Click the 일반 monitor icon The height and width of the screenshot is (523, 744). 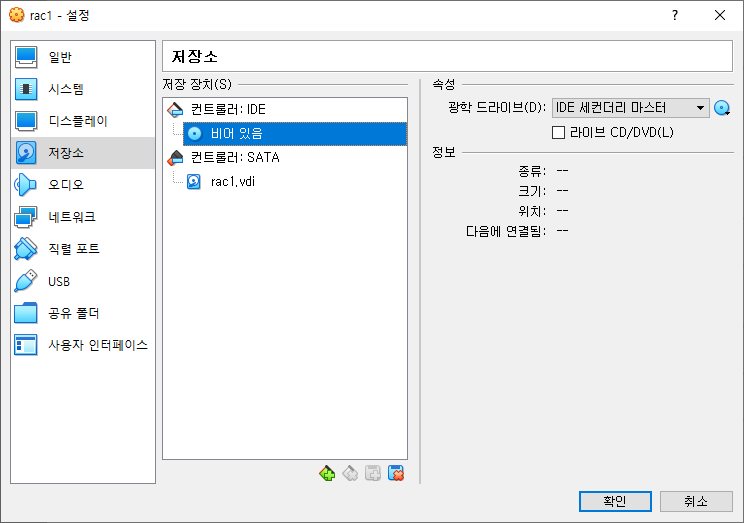(x=26, y=57)
